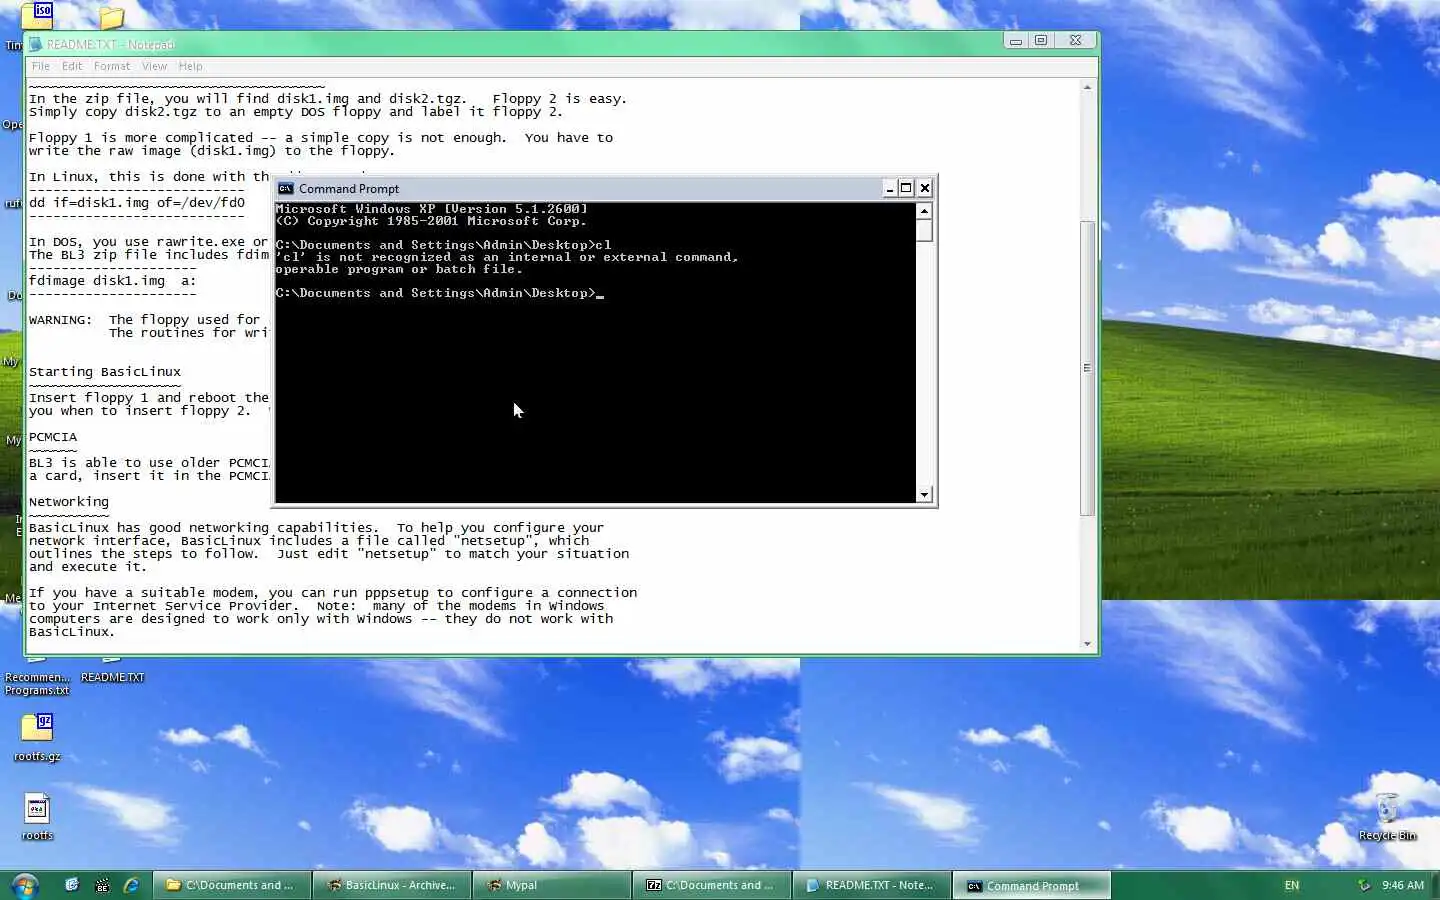Maximize the Command Prompt window
Viewport: 1440px width, 900px height.
coord(906,188)
